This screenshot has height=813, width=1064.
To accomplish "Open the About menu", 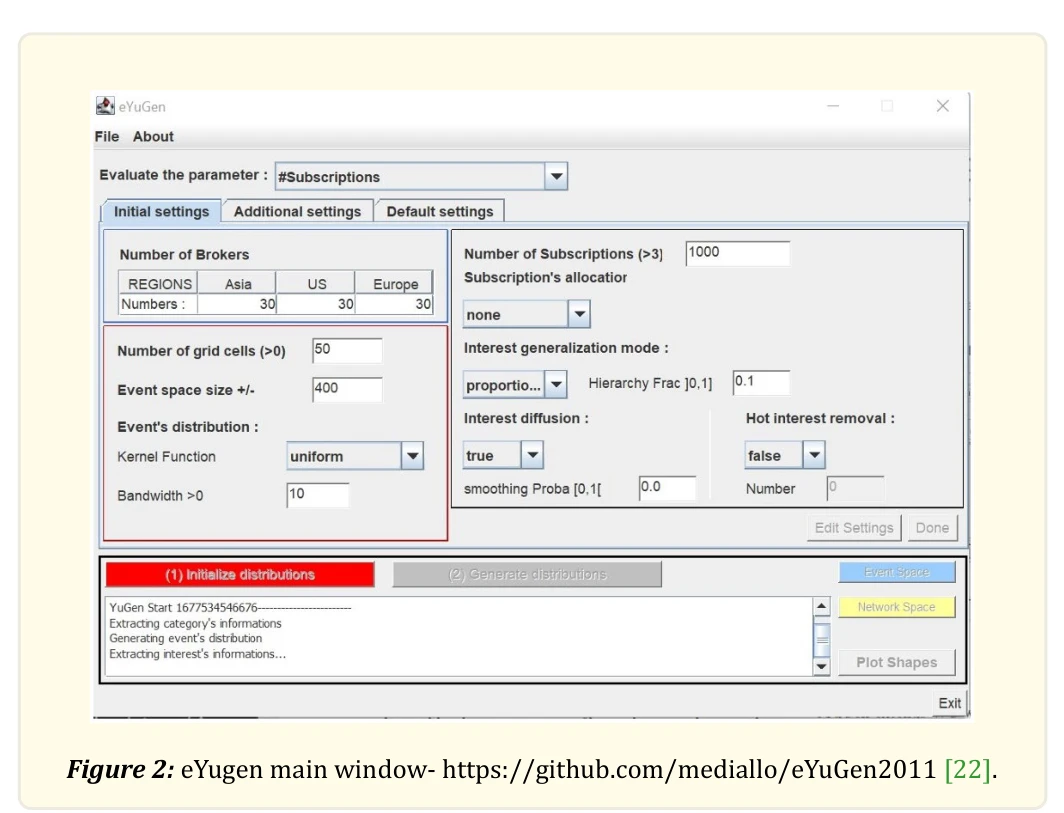I will 153,136.
